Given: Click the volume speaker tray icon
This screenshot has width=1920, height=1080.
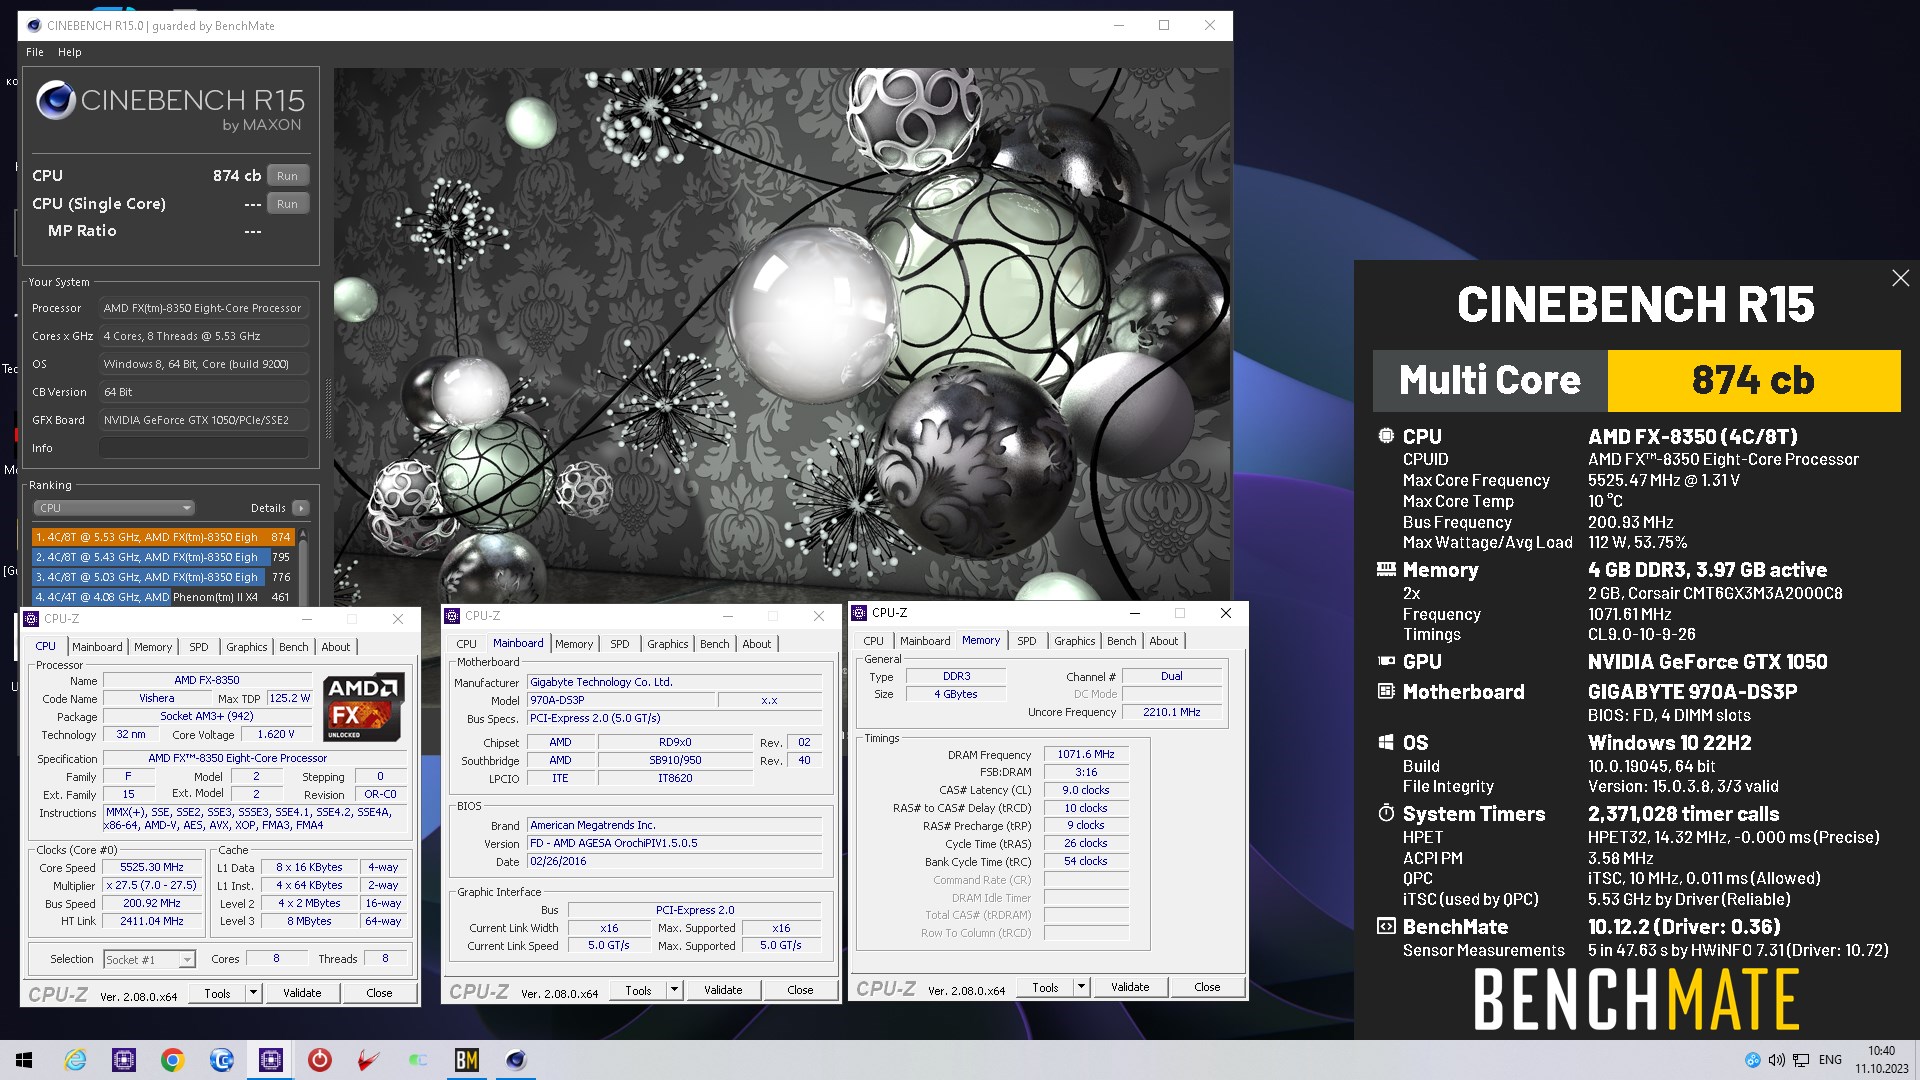Looking at the screenshot, I should coord(1776,1060).
